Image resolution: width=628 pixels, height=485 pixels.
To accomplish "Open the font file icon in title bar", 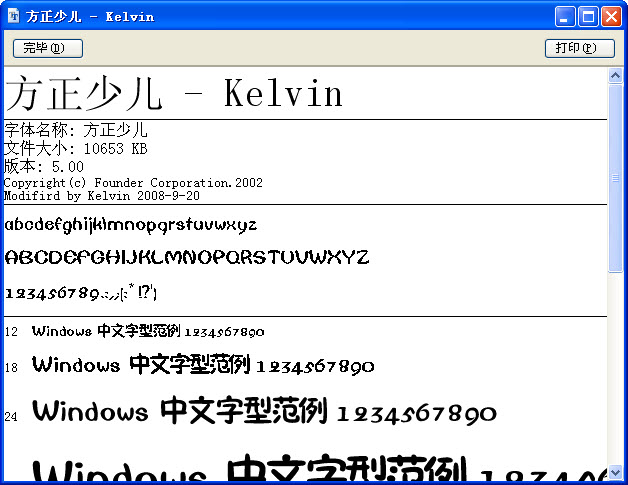I will tap(14, 15).
